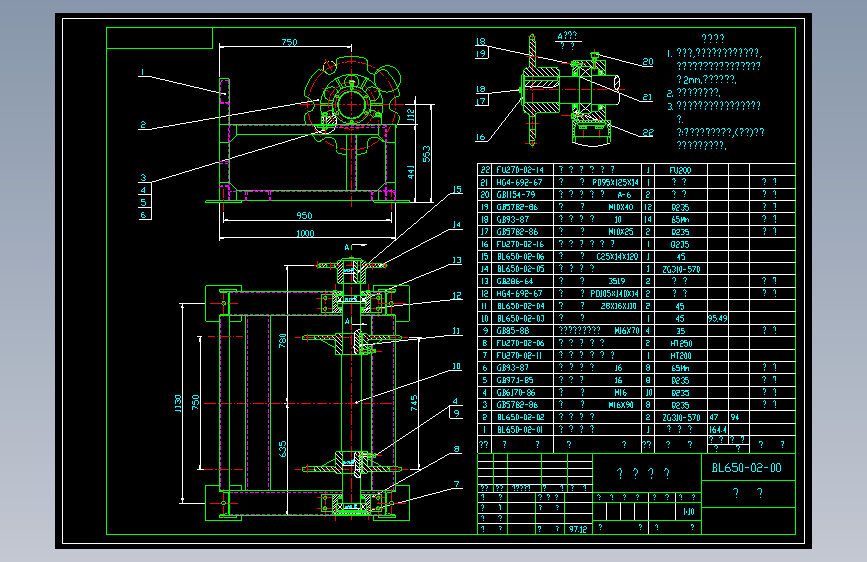Click part code BL650-02-02 in the table
Viewport: 867px width, 562px height.
520,418
